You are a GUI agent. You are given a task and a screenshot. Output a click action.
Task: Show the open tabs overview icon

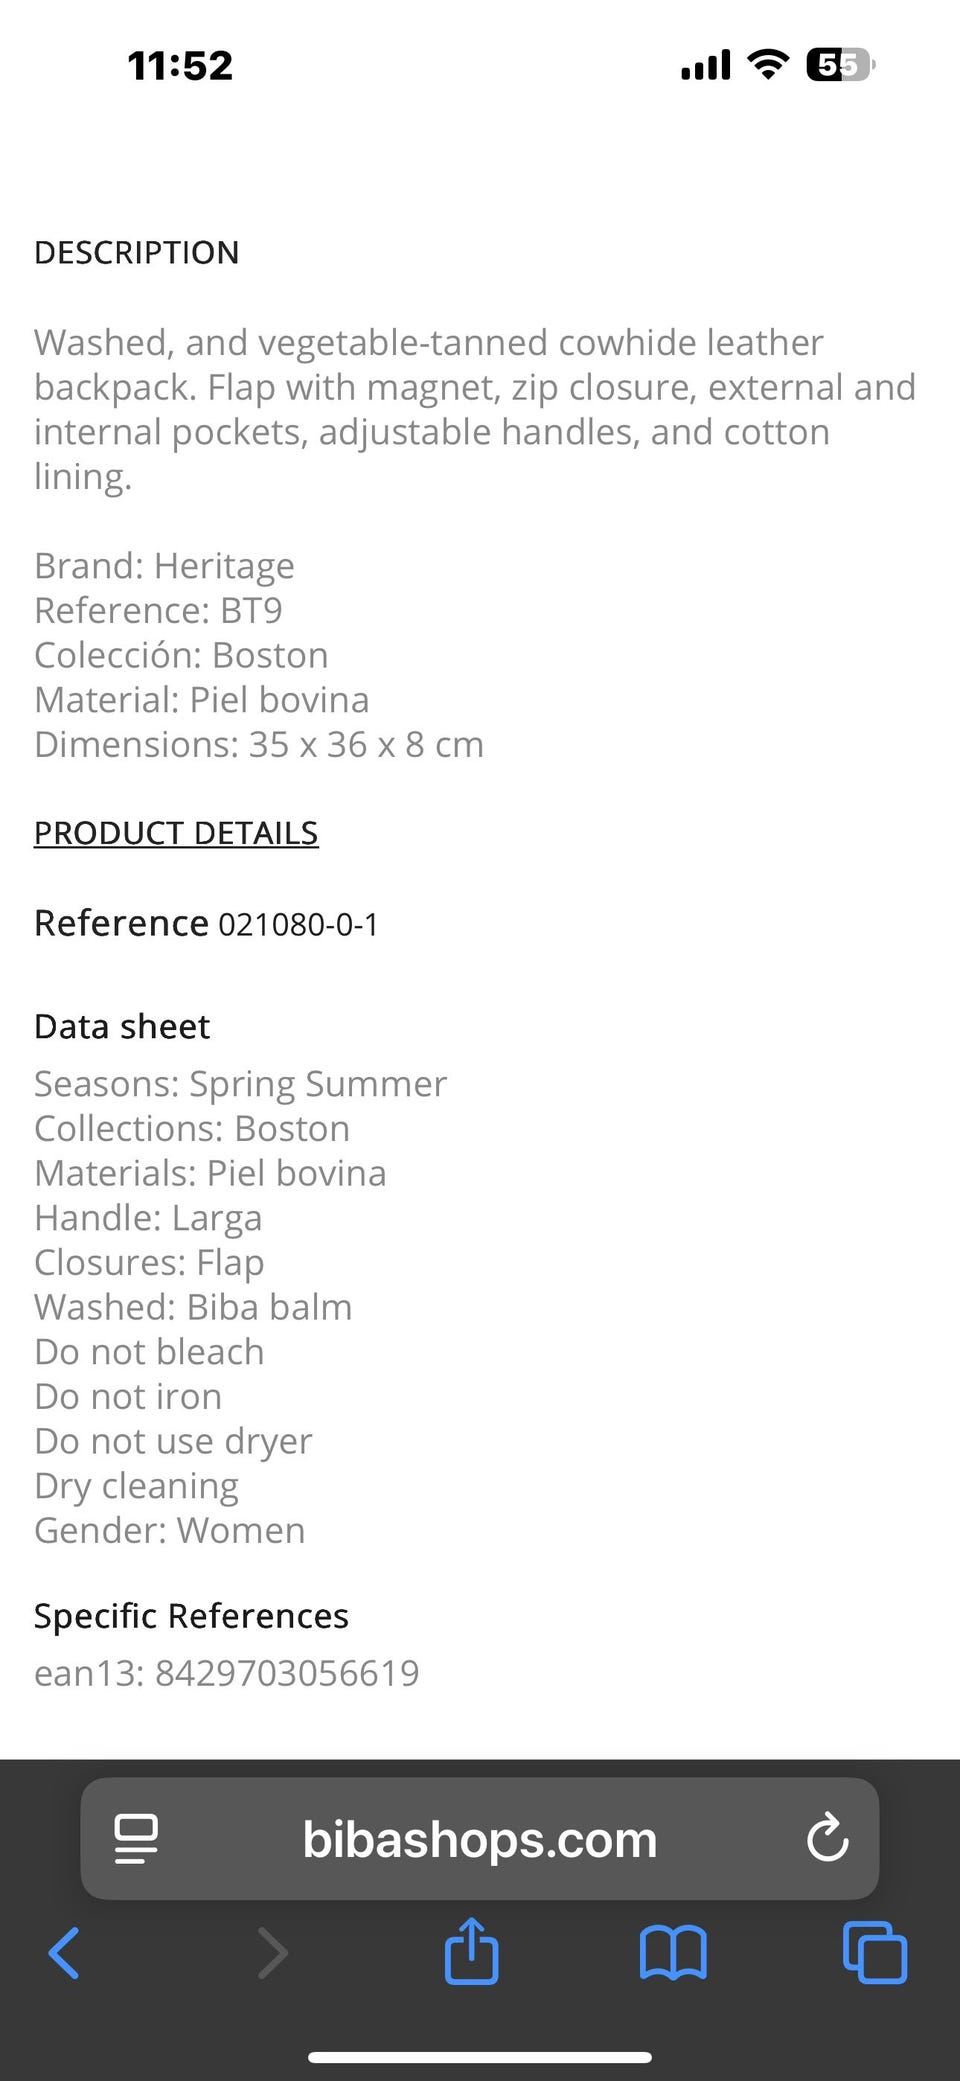[x=875, y=1953]
